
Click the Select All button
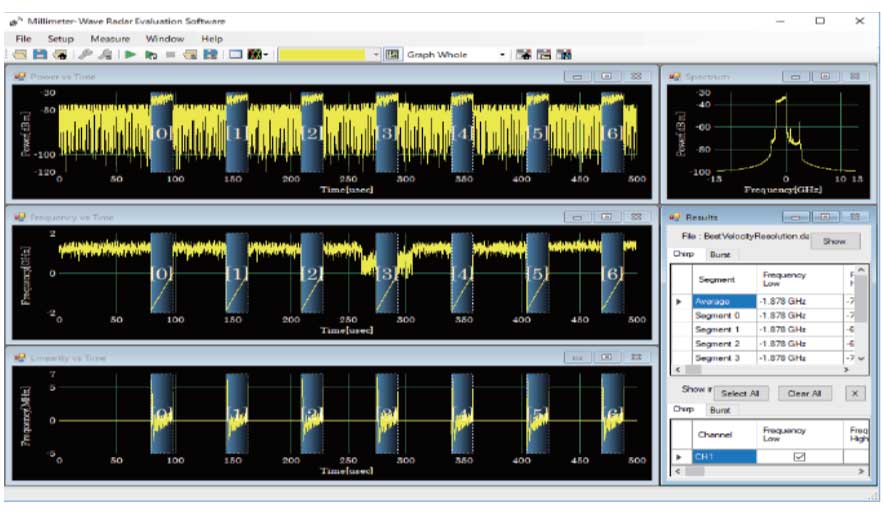(740, 393)
